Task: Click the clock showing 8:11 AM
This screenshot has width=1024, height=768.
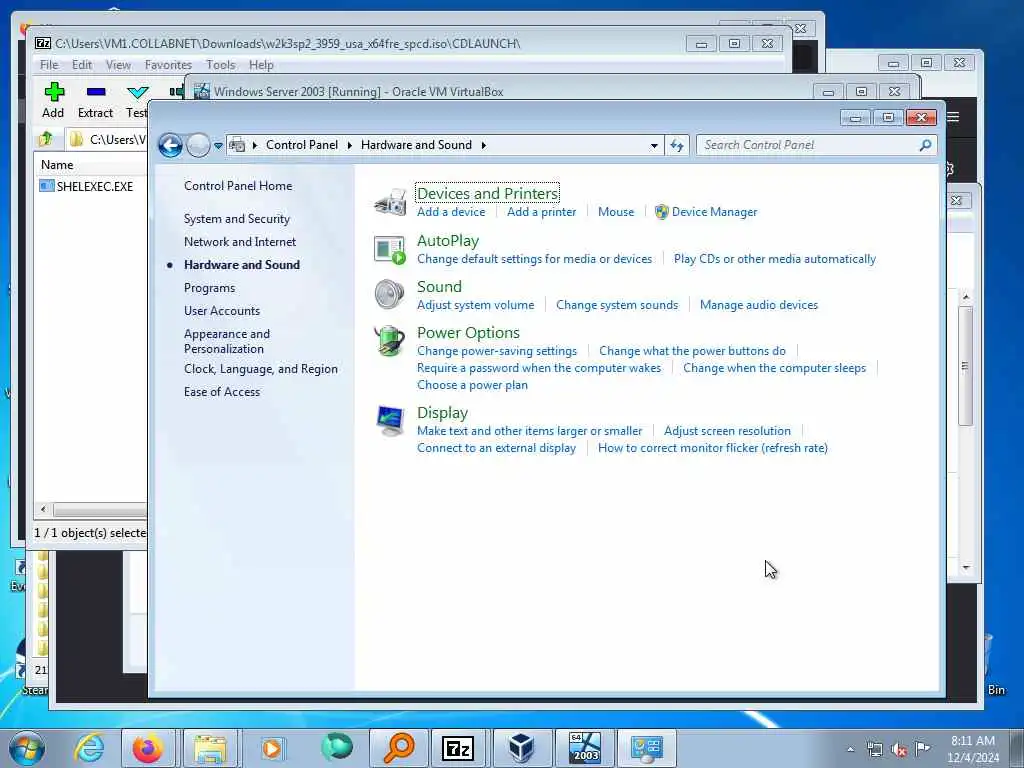Action: [x=972, y=741]
